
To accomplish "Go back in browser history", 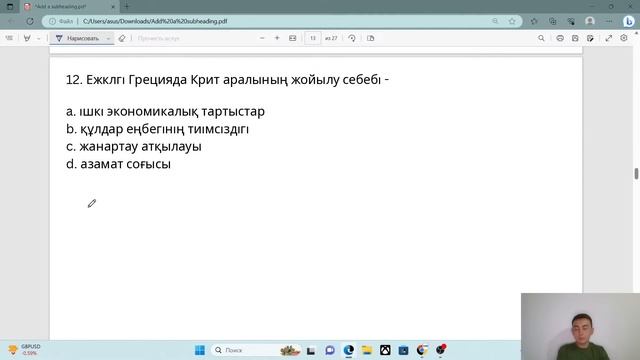I will pyautogui.click(x=11, y=21).
